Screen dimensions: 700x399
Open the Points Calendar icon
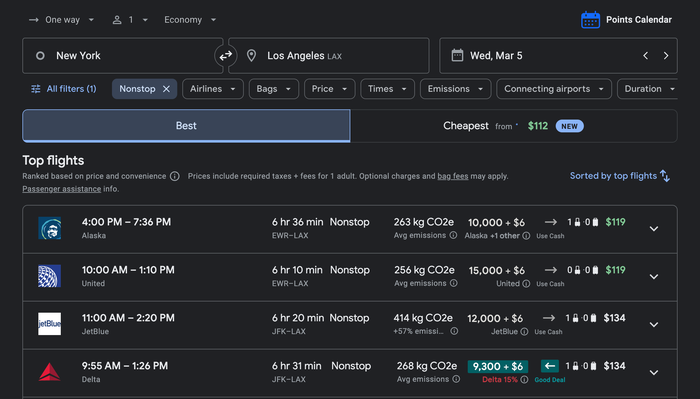(x=590, y=20)
